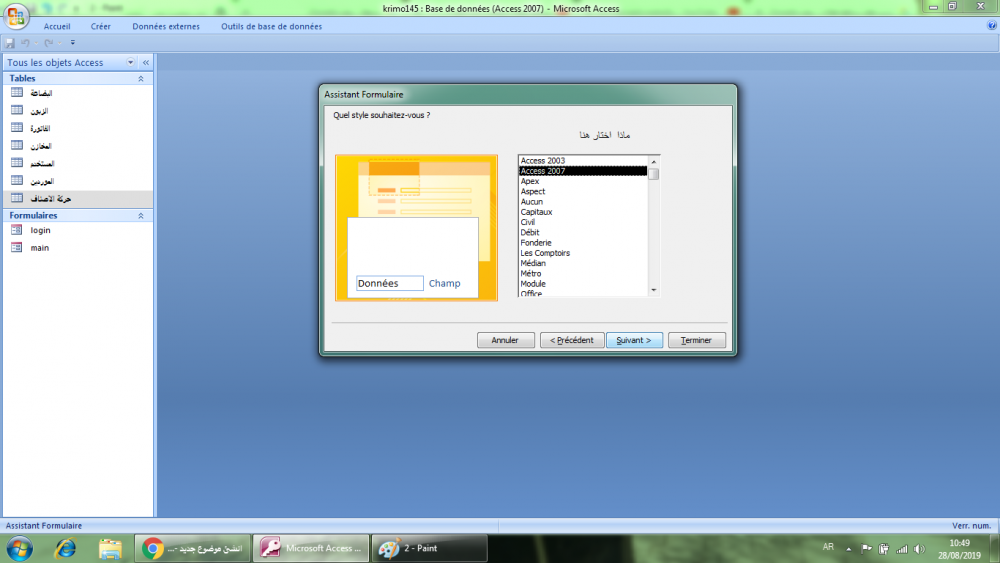Viewport: 1000px width, 563px height.
Task: Select the login form icon
Action: [x=17, y=230]
